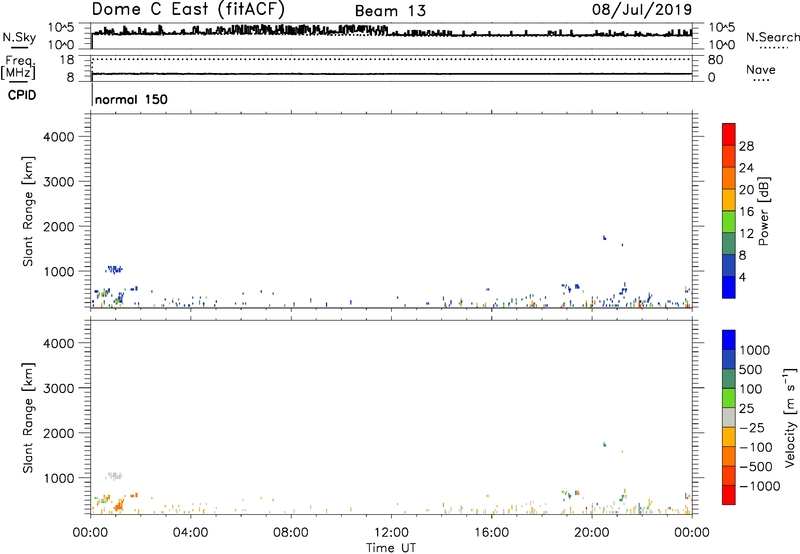Viewport: 800px width, 554px height.
Task: Click the '−500' label on the velocity colorbar
Action: 756,467
